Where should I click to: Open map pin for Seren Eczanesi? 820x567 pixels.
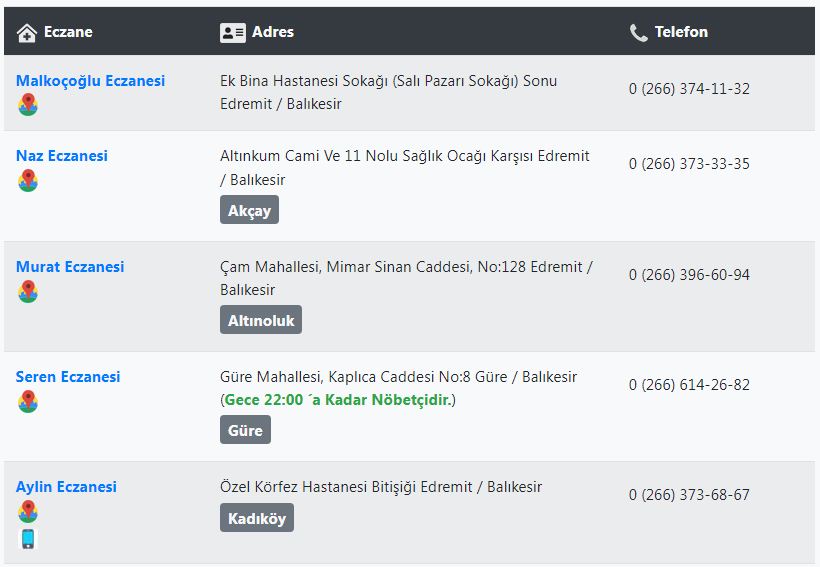[28, 401]
